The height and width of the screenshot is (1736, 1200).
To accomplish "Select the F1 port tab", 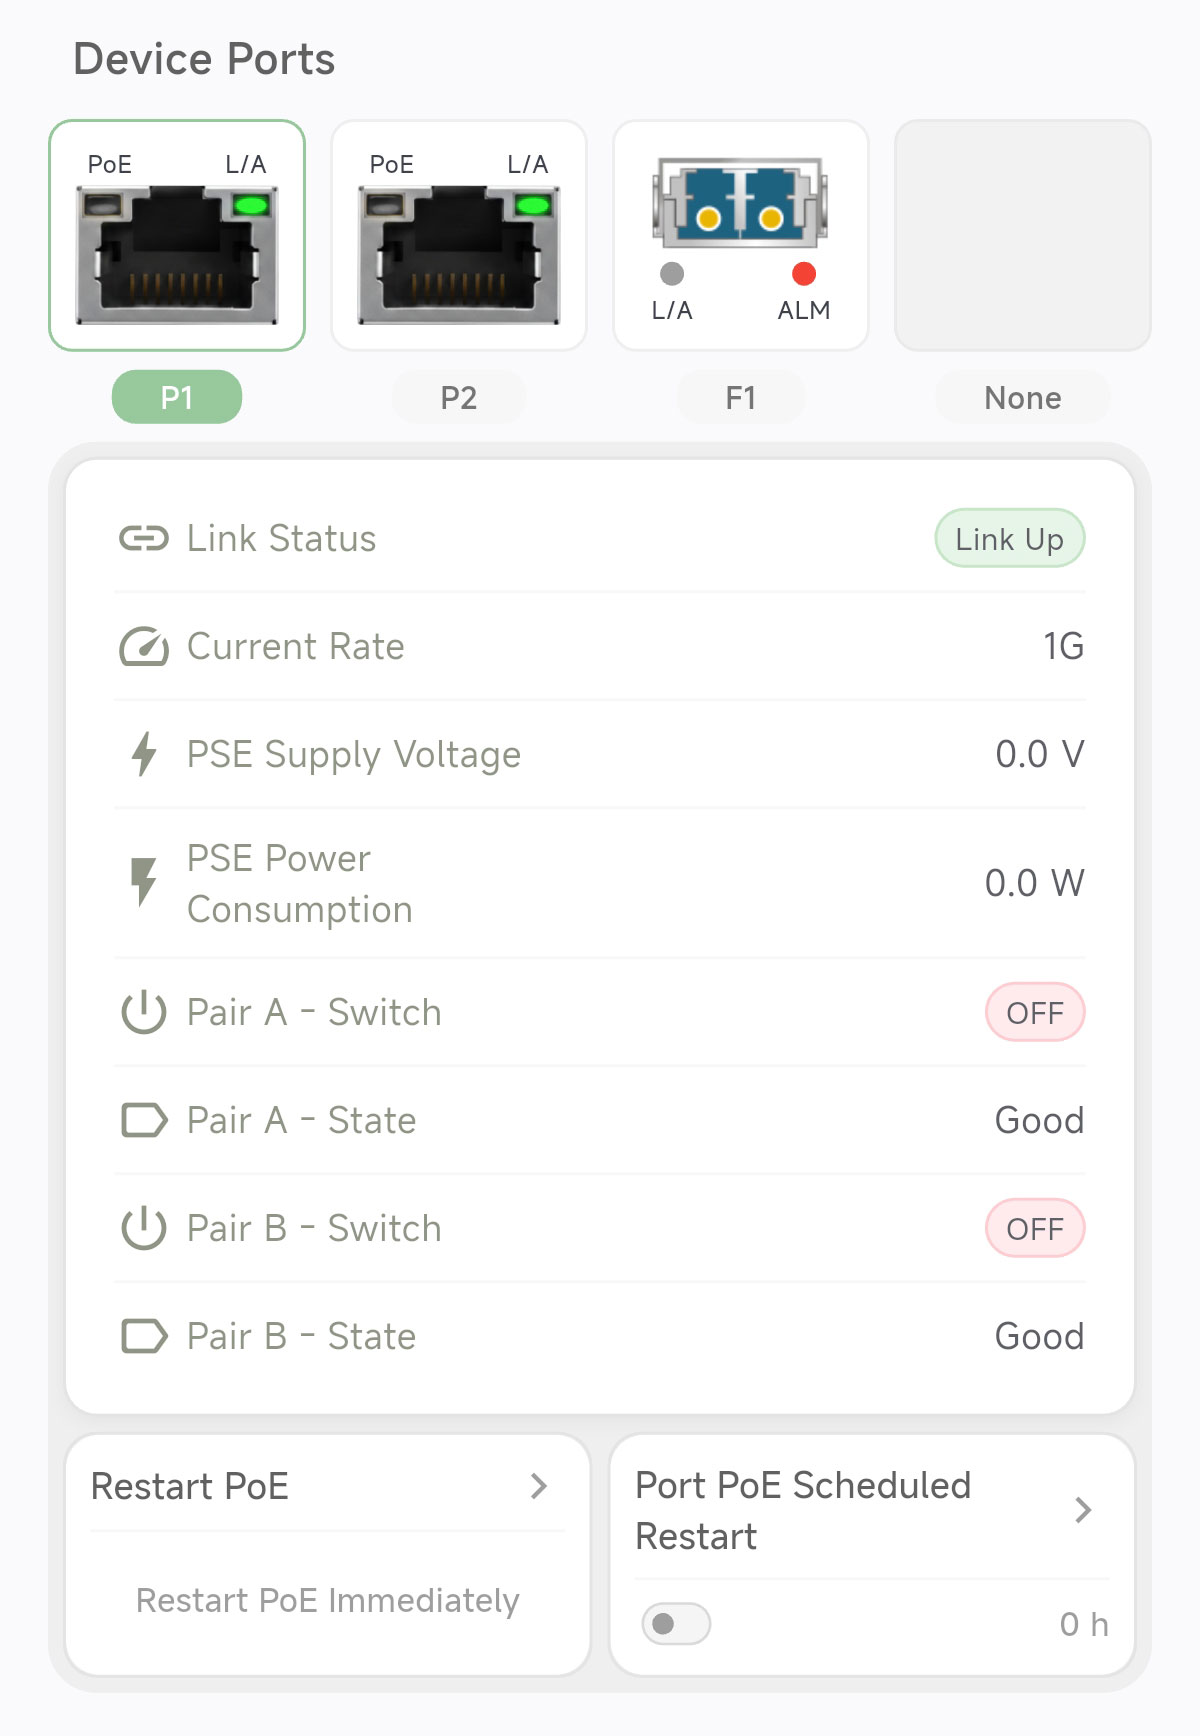I will click(x=741, y=398).
